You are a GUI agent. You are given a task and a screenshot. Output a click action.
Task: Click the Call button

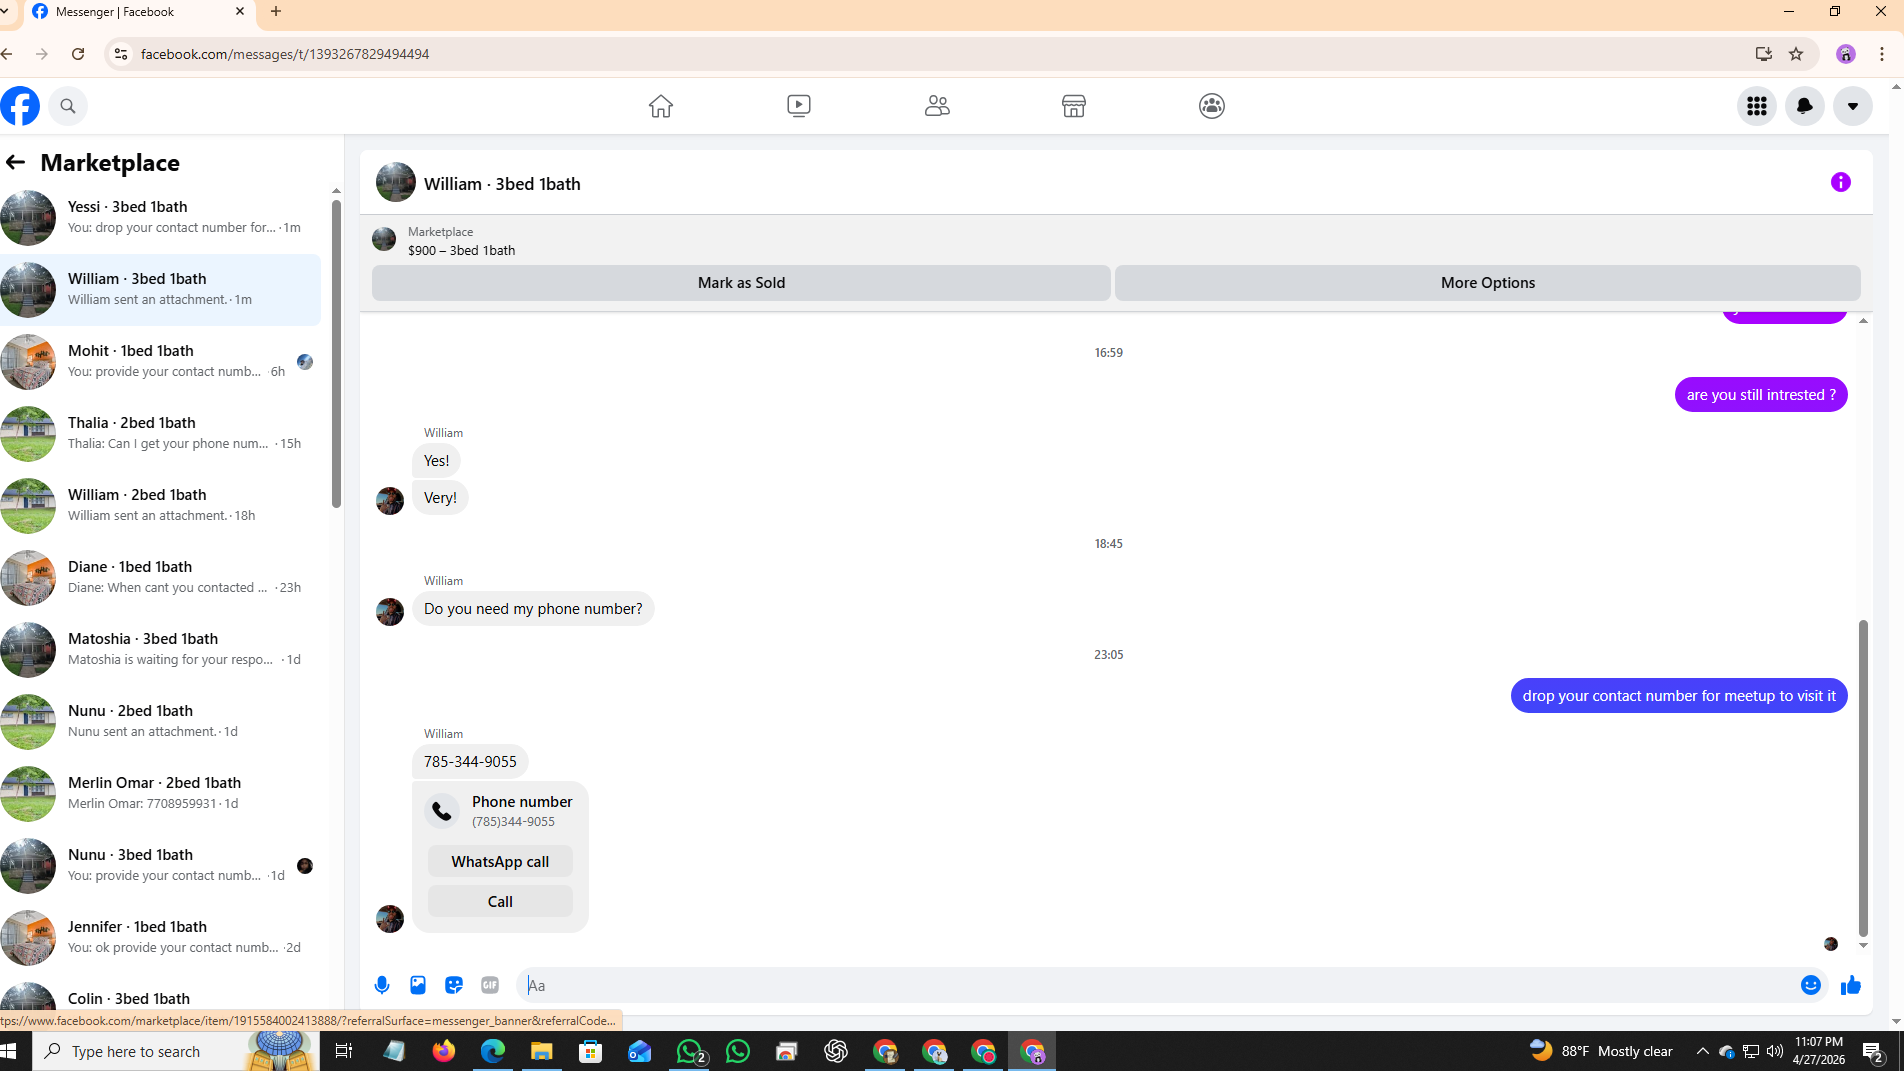[x=500, y=902]
